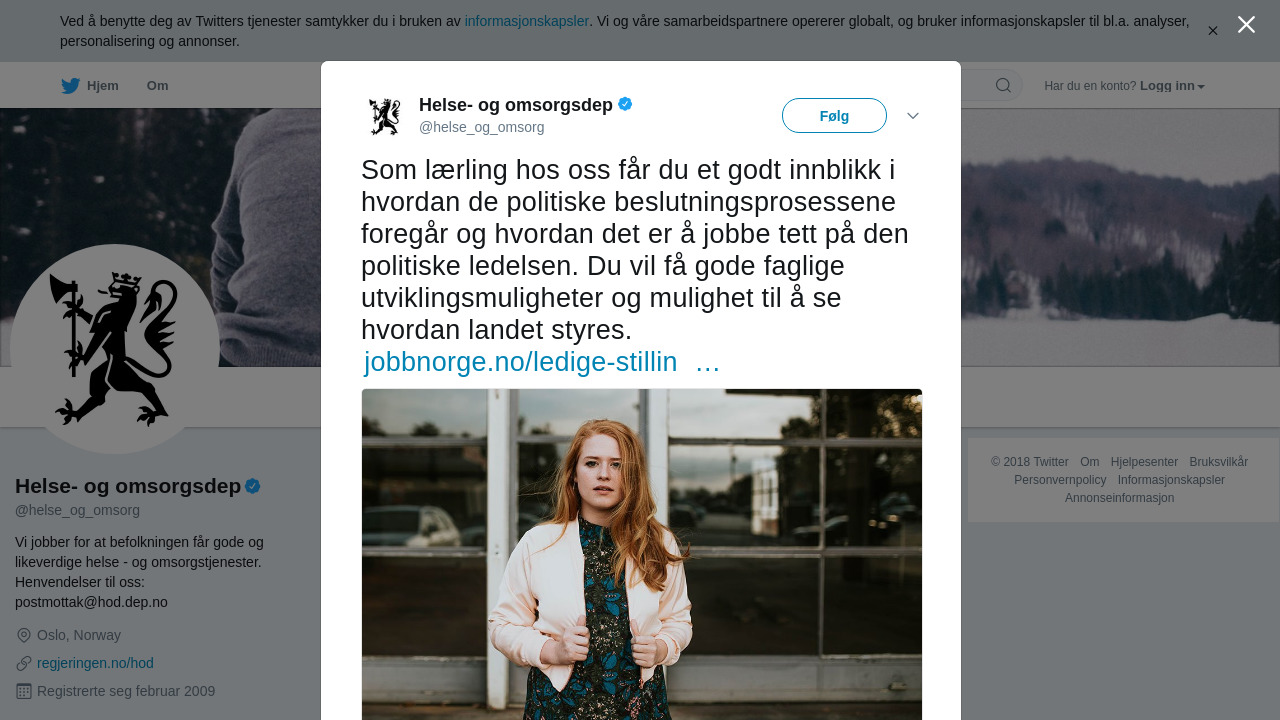The width and height of the screenshot is (1280, 720).
Task: Open the large lion profile picture
Action: pos(115,349)
